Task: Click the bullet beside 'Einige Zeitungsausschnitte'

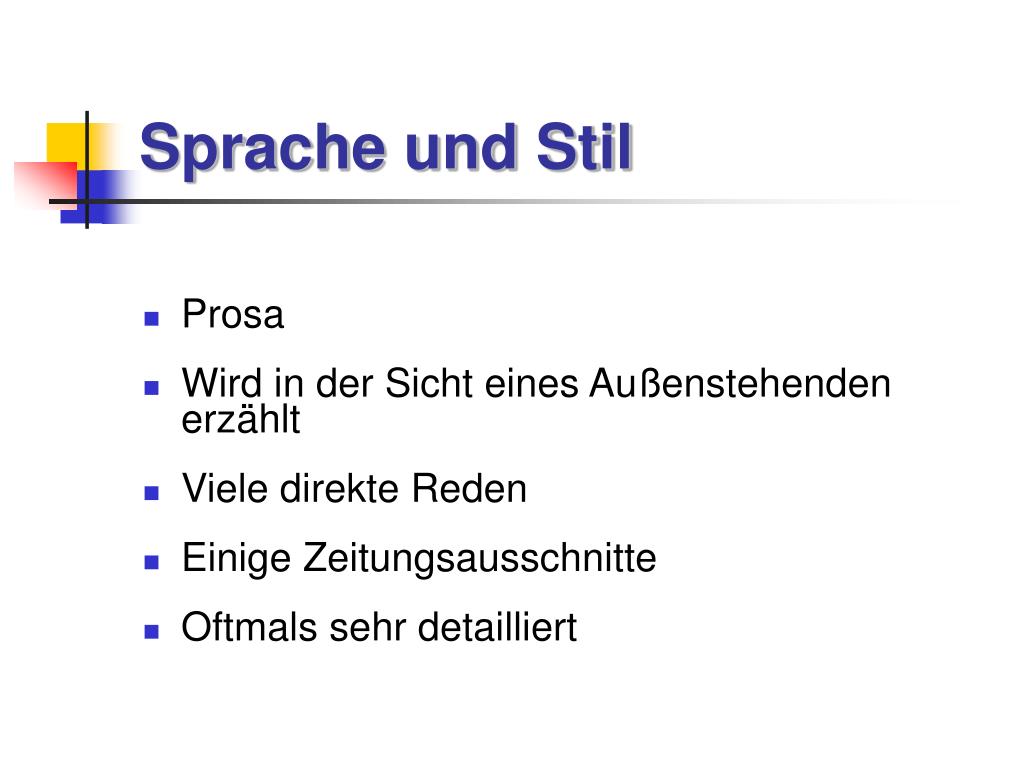Action: tap(152, 562)
